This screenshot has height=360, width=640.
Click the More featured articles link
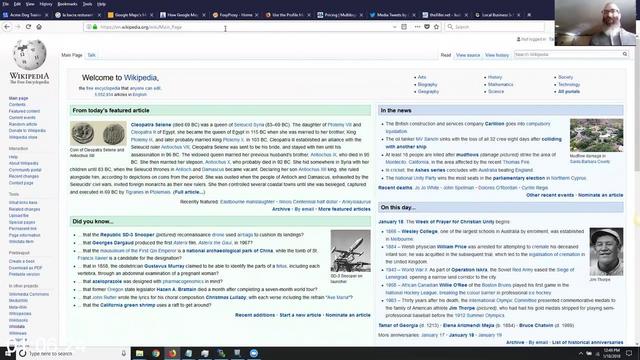(x=344, y=209)
